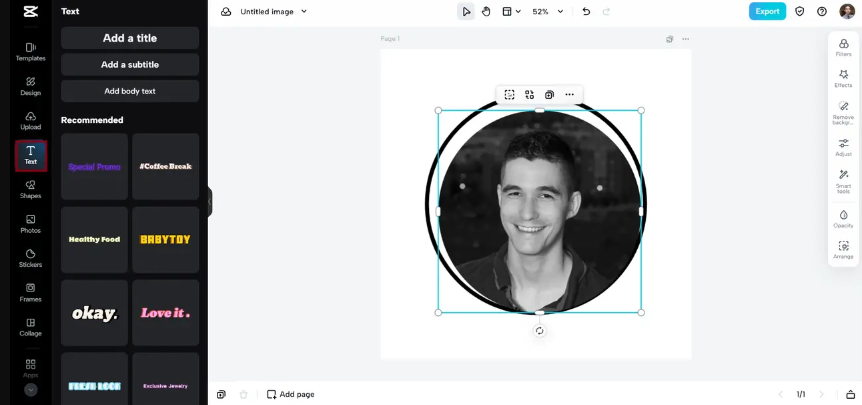862x405 pixels.
Task: Choose the Special Promo text preset
Action: [x=95, y=167]
